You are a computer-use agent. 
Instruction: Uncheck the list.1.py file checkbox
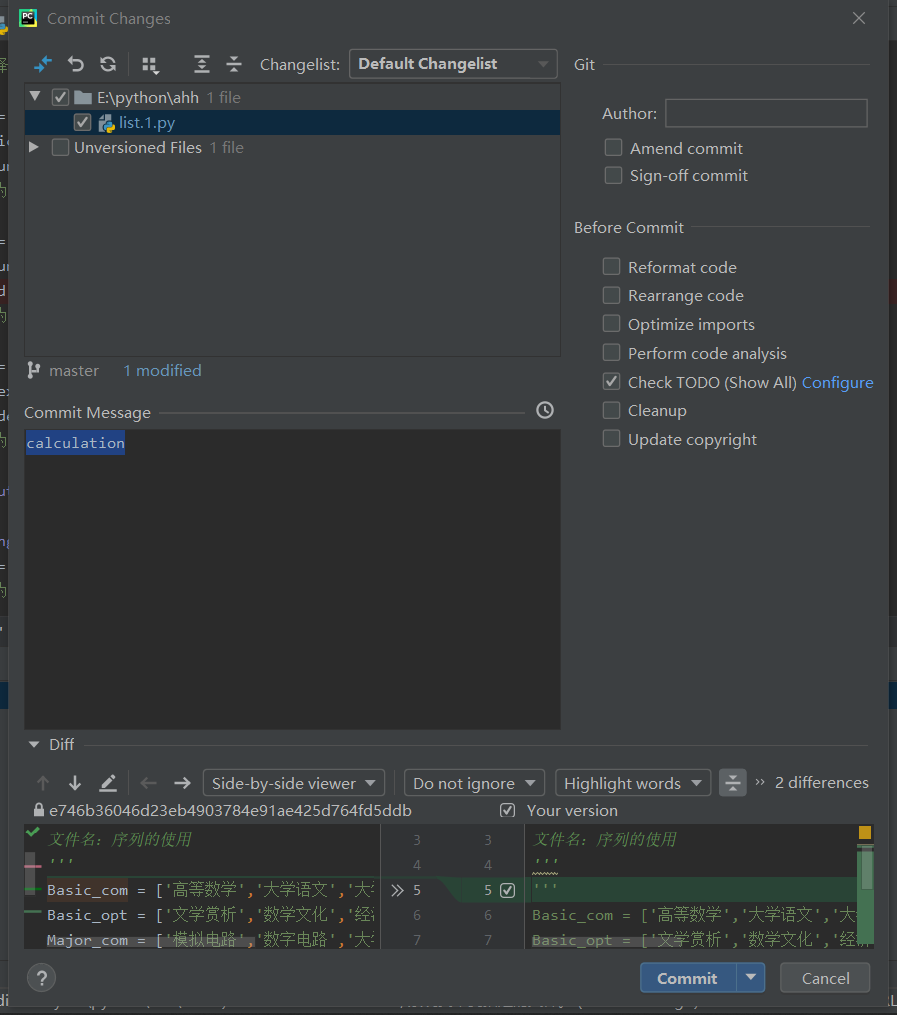coord(82,122)
